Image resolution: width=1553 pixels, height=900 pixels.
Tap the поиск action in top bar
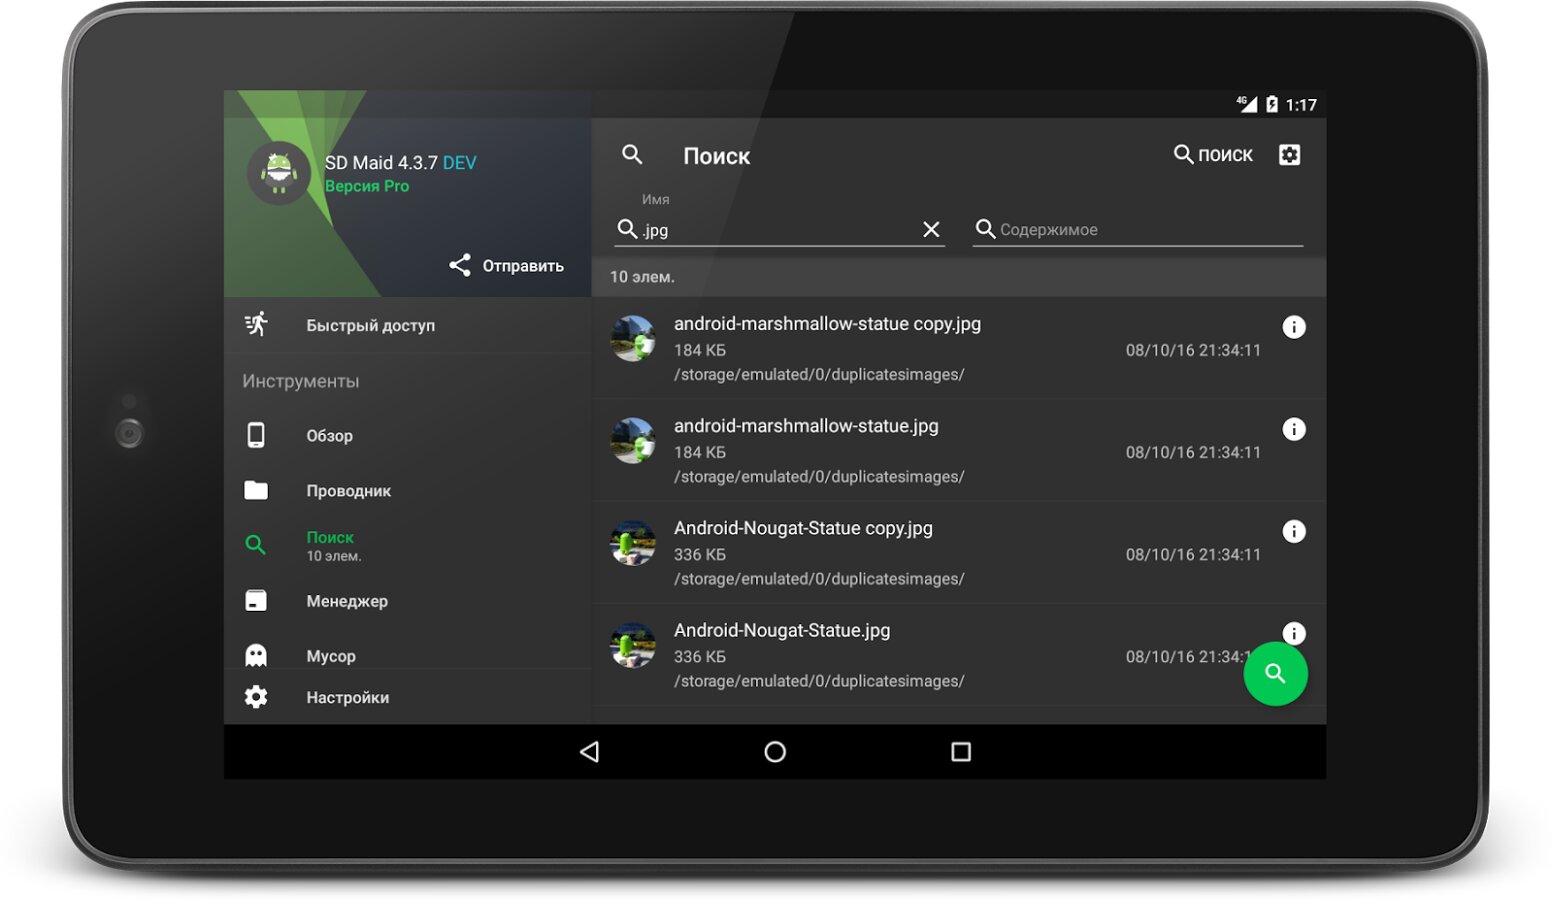1213,154
